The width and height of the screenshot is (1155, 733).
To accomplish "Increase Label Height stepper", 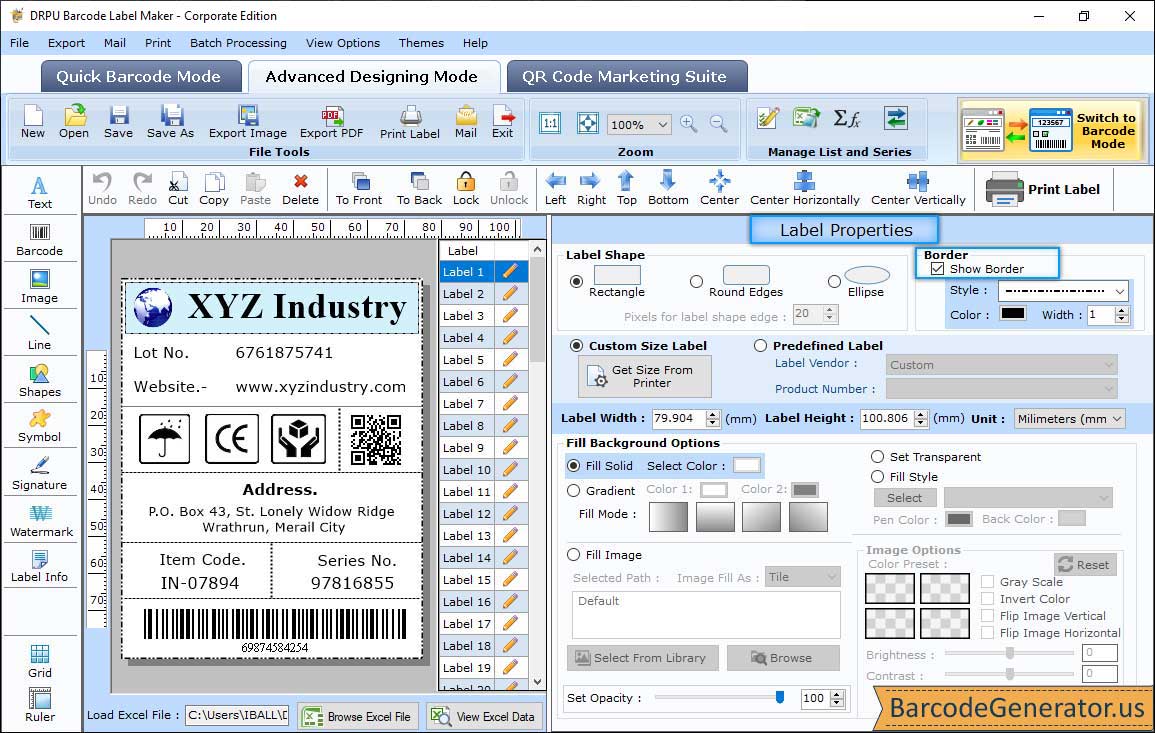I will pos(921,414).
